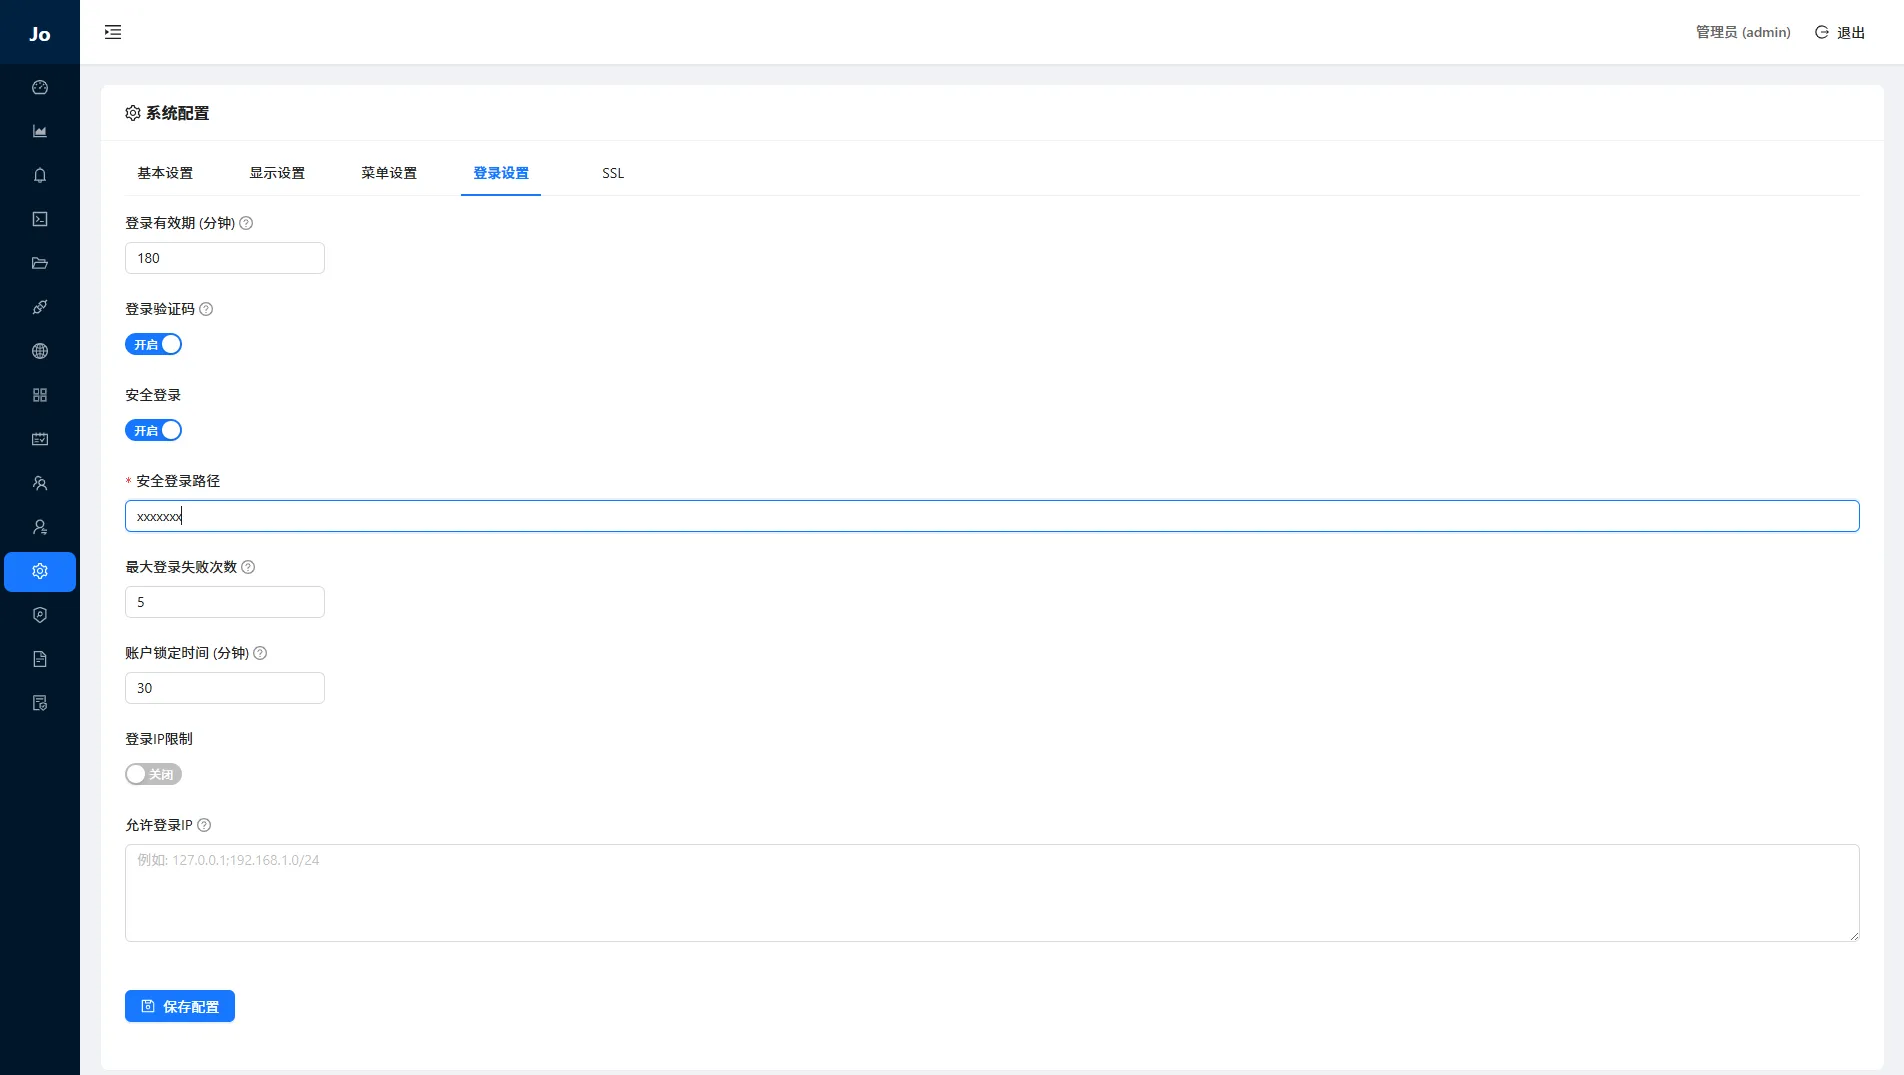The height and width of the screenshot is (1075, 1904).
Task: Click the bell notifications sidebar icon
Action: pos(40,176)
